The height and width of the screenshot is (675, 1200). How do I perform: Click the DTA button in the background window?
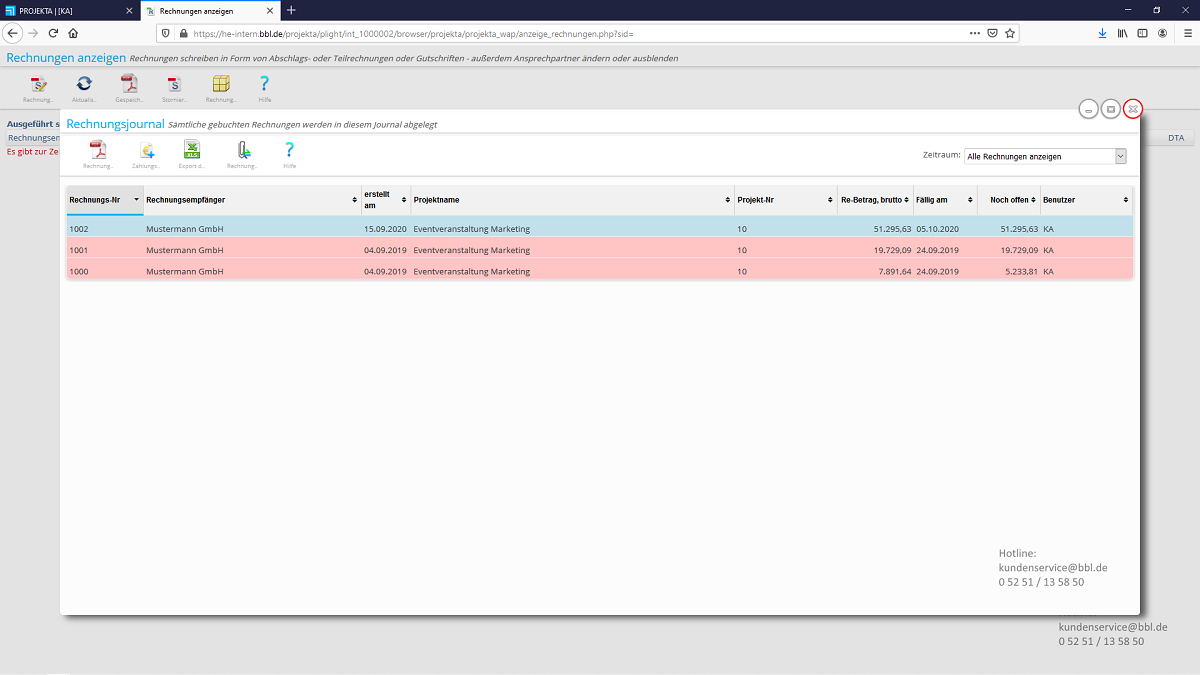click(x=1175, y=138)
